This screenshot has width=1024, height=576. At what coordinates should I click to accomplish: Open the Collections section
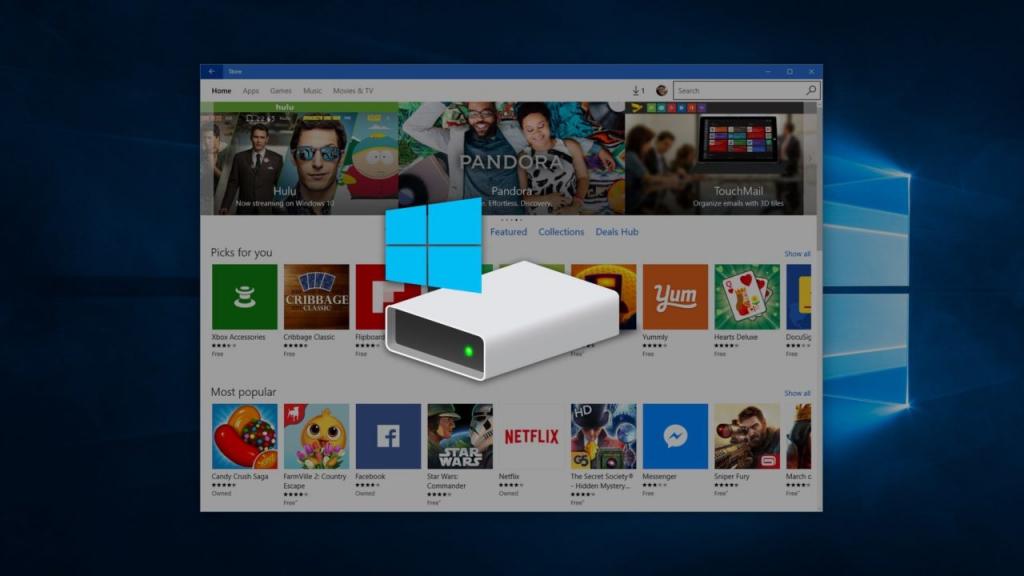[x=561, y=231]
